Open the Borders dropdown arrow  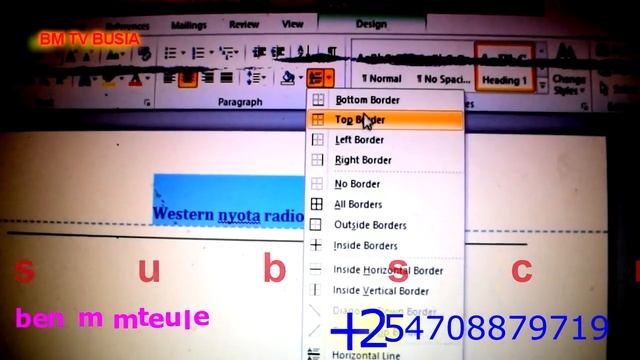pyautogui.click(x=329, y=78)
